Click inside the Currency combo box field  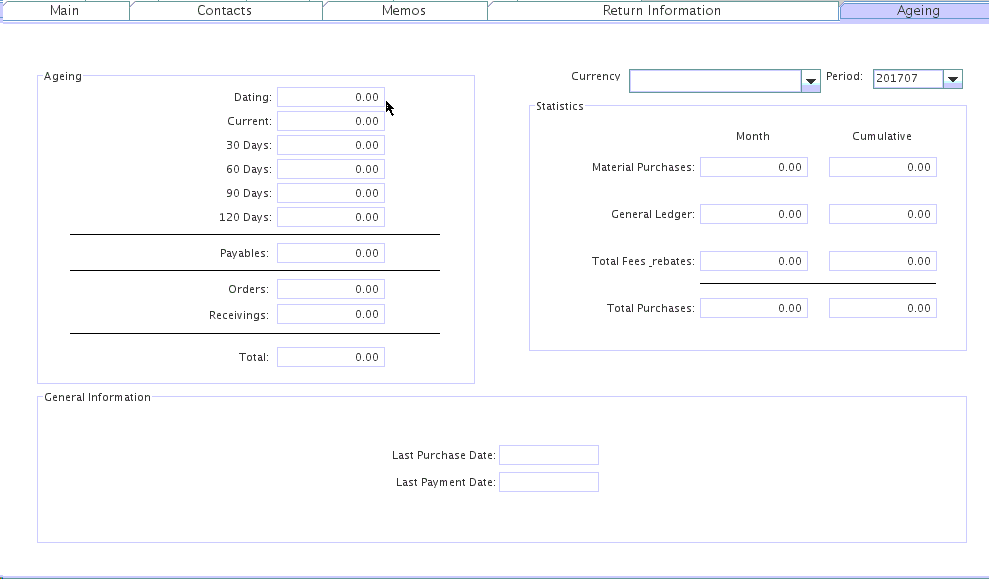click(715, 81)
